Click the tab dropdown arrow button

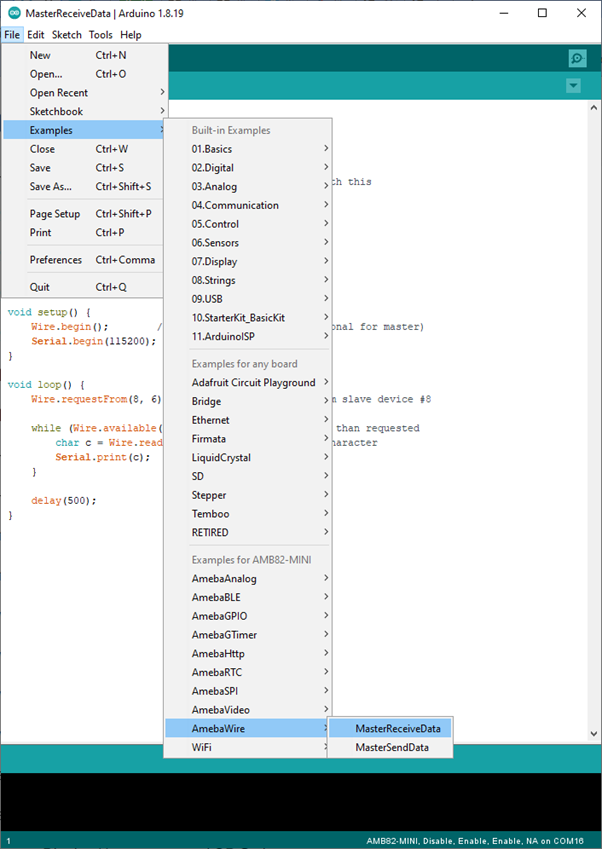(x=573, y=86)
